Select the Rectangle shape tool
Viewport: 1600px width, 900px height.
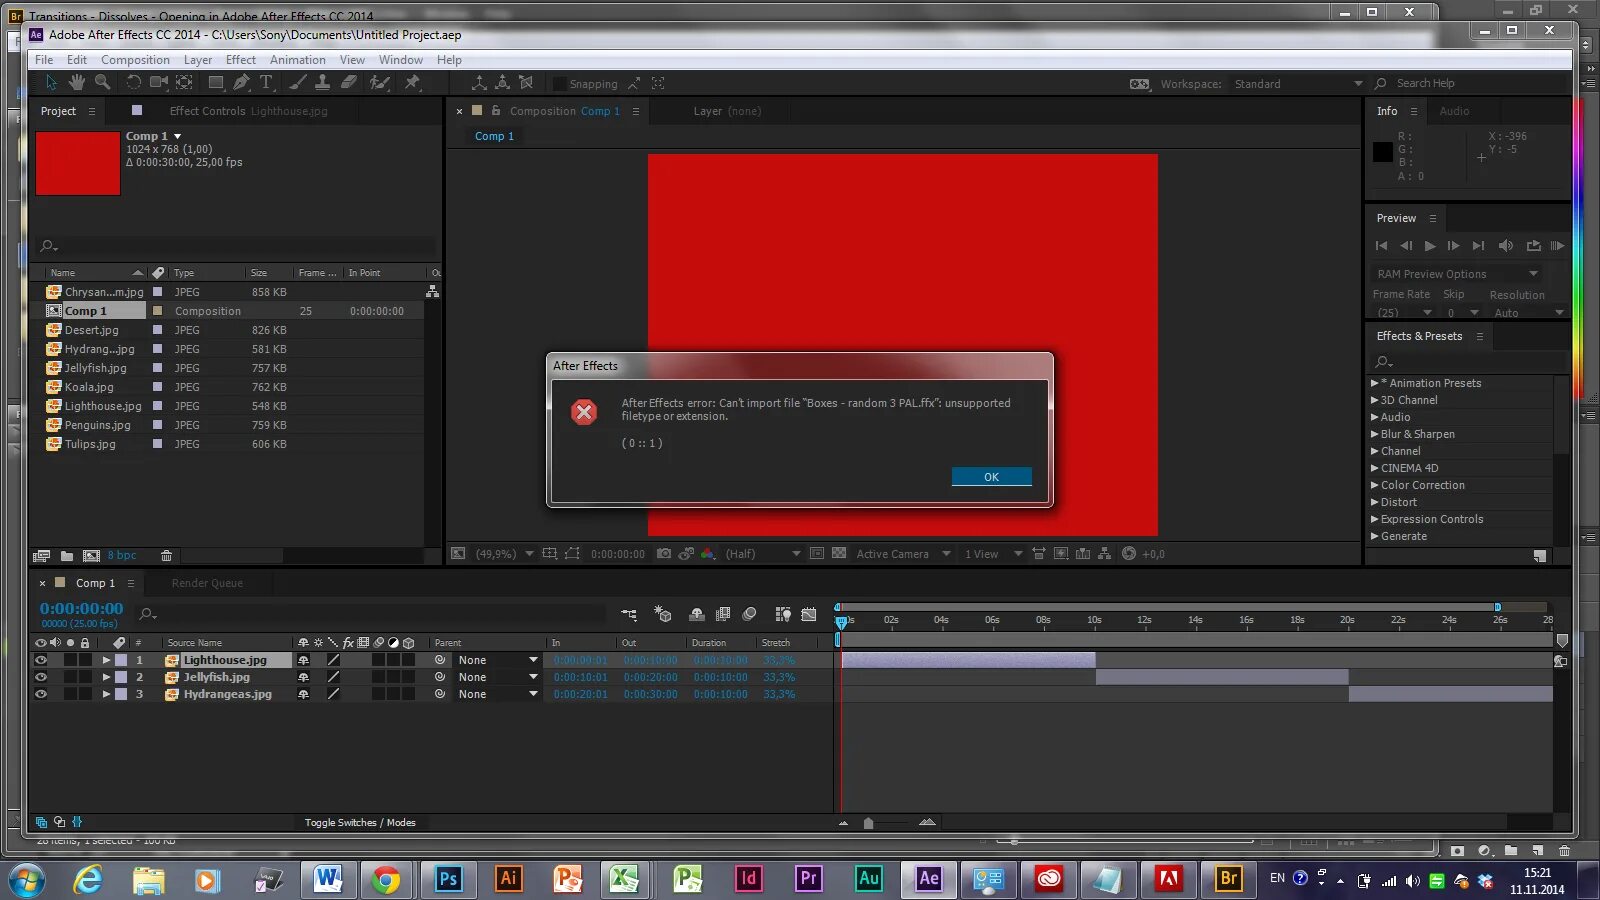point(216,83)
